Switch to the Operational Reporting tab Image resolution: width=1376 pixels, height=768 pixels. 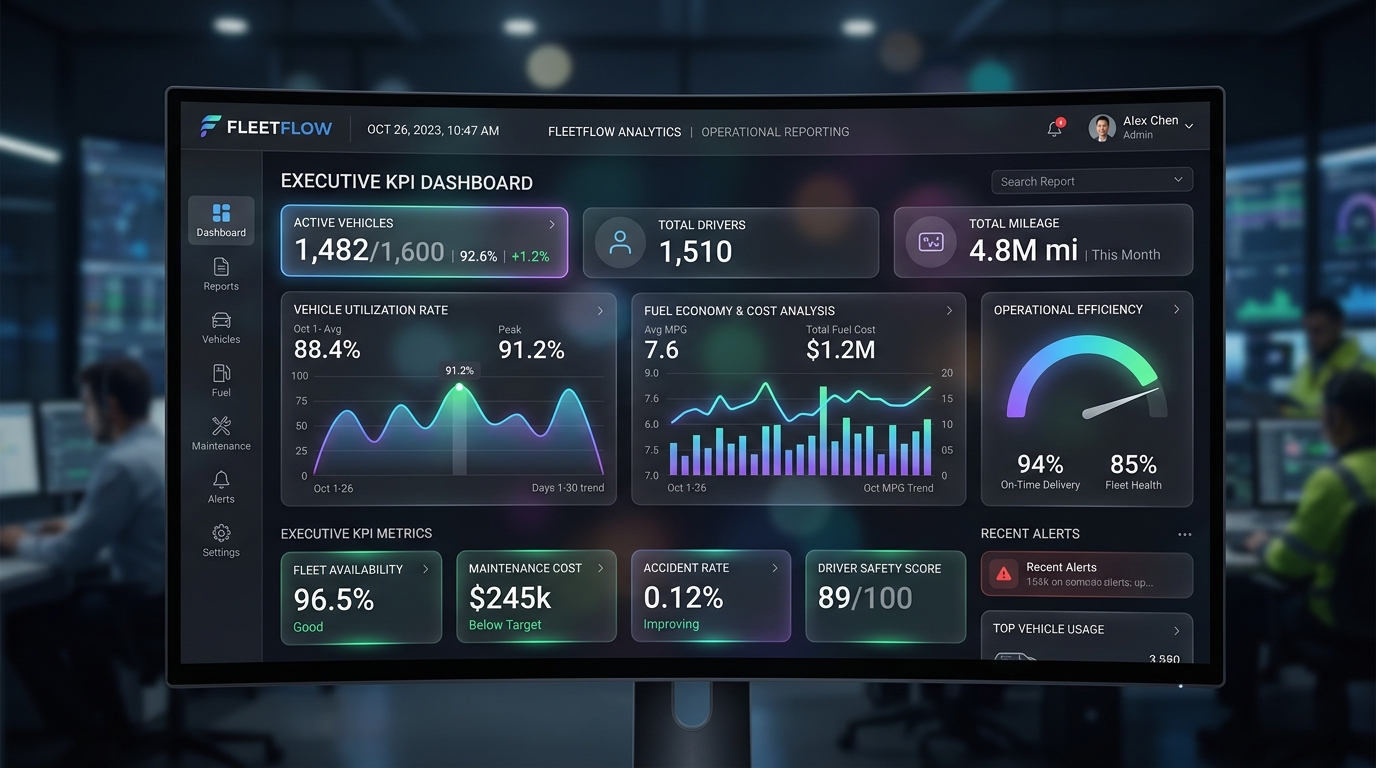tap(775, 132)
